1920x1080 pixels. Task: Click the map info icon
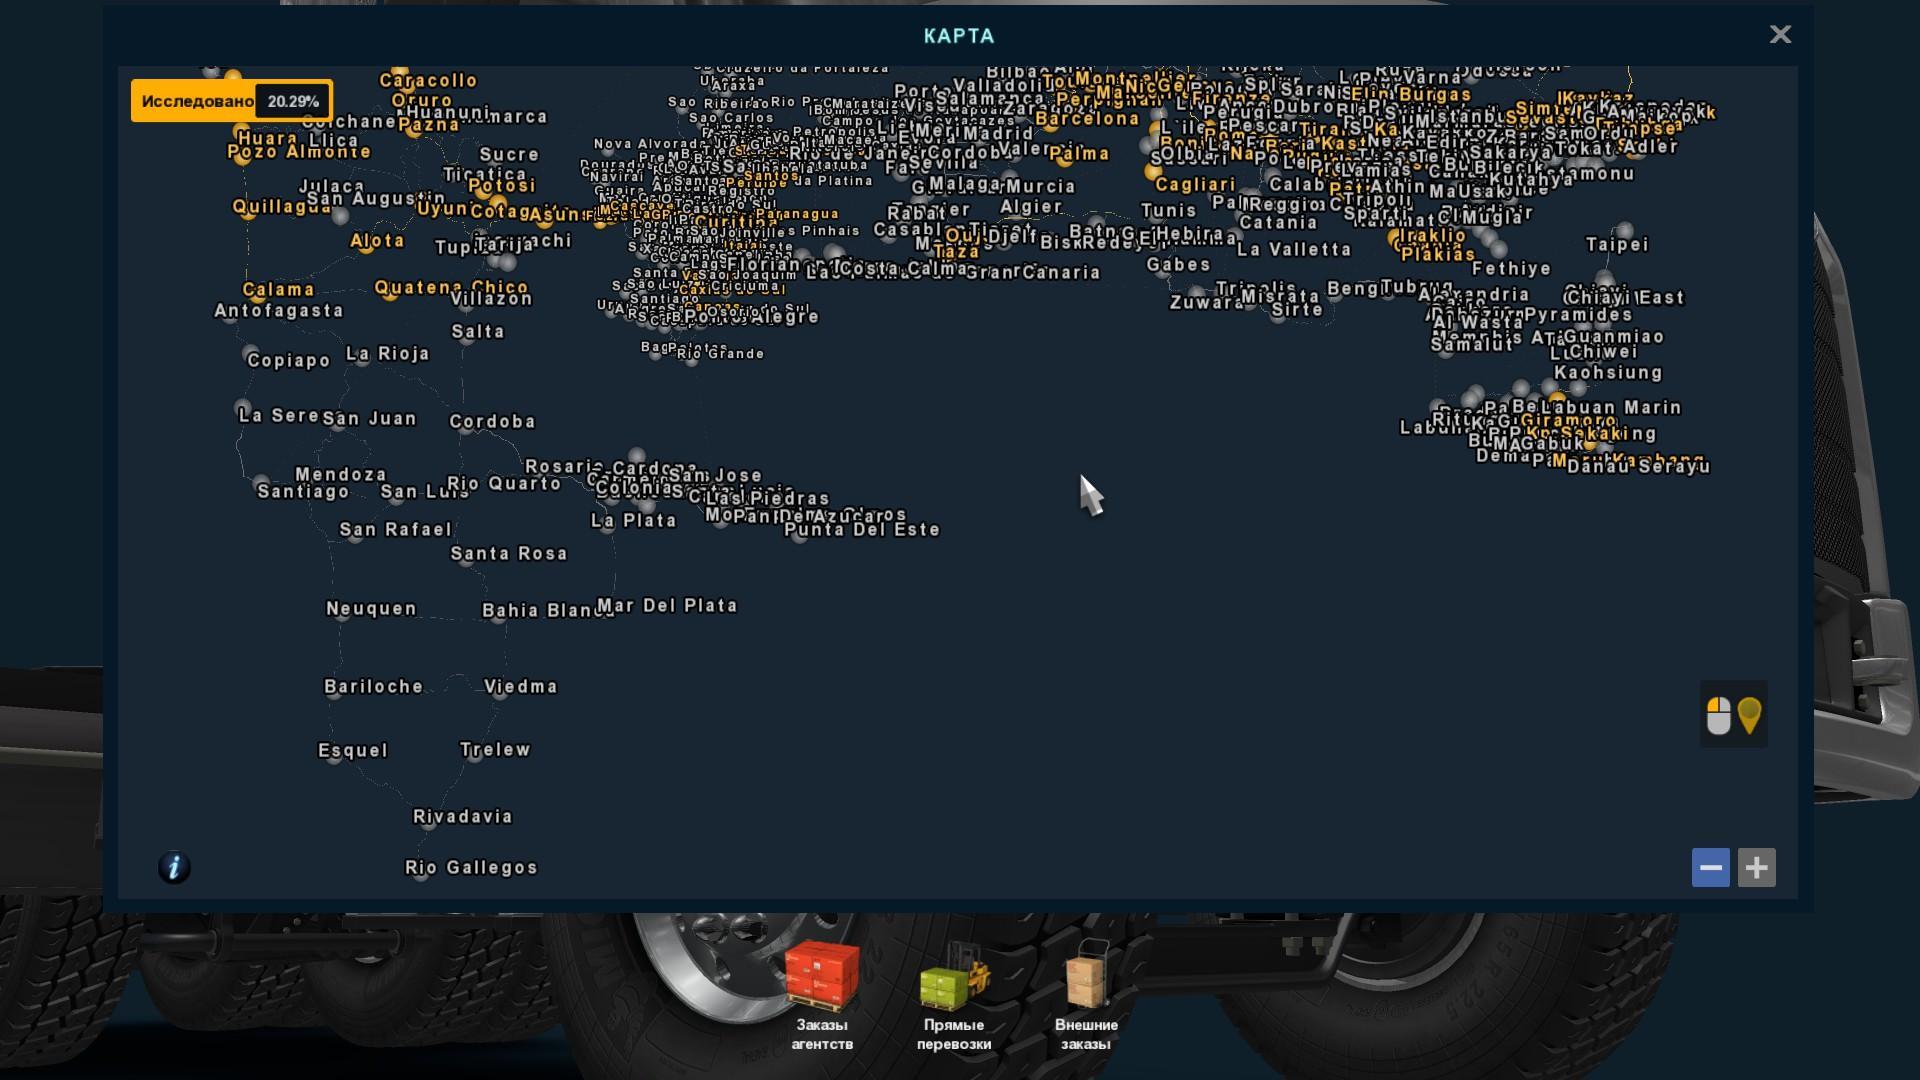pos(174,867)
